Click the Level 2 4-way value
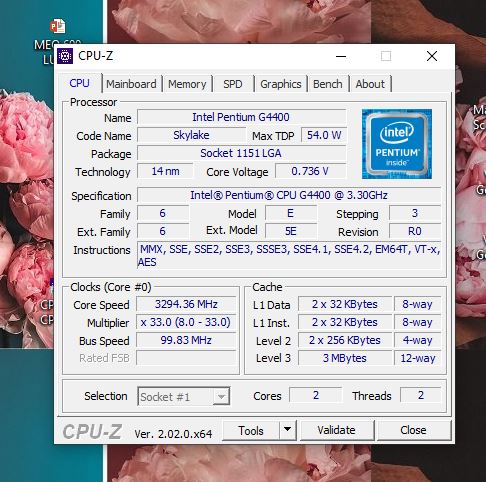486x482 pixels. click(417, 340)
